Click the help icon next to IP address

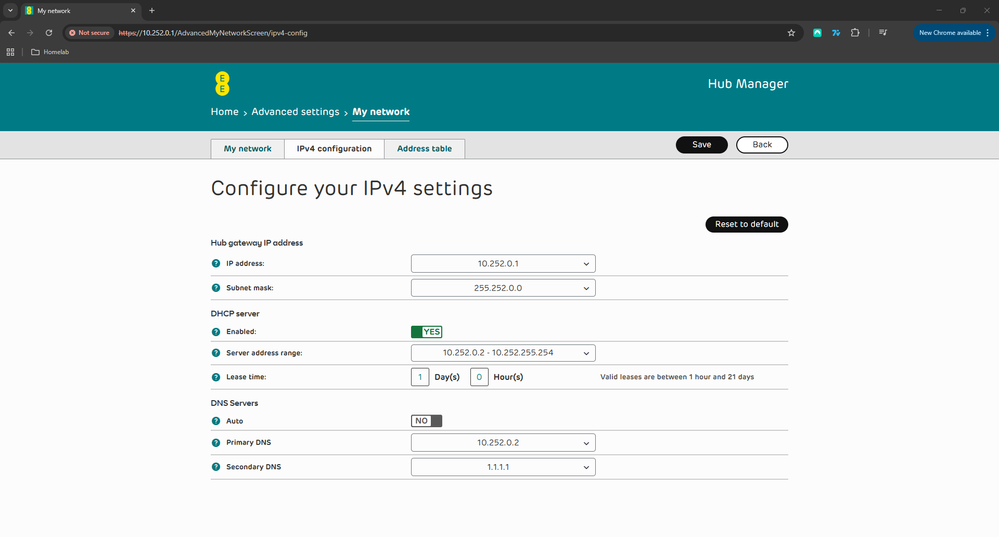point(216,263)
